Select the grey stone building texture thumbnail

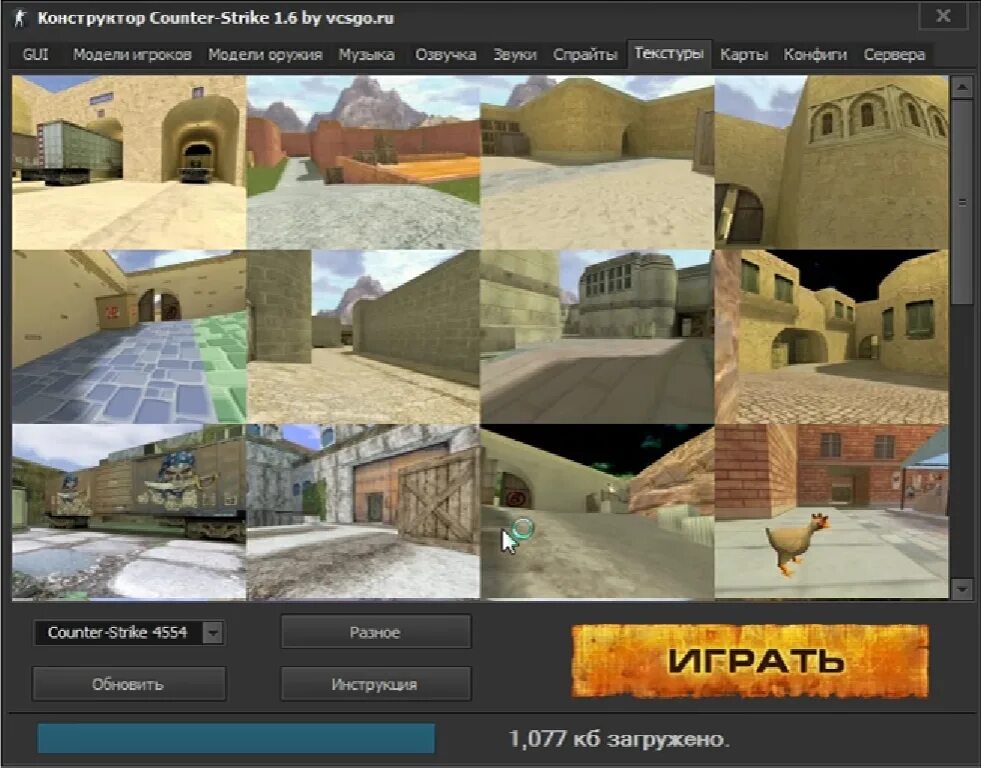click(597, 337)
